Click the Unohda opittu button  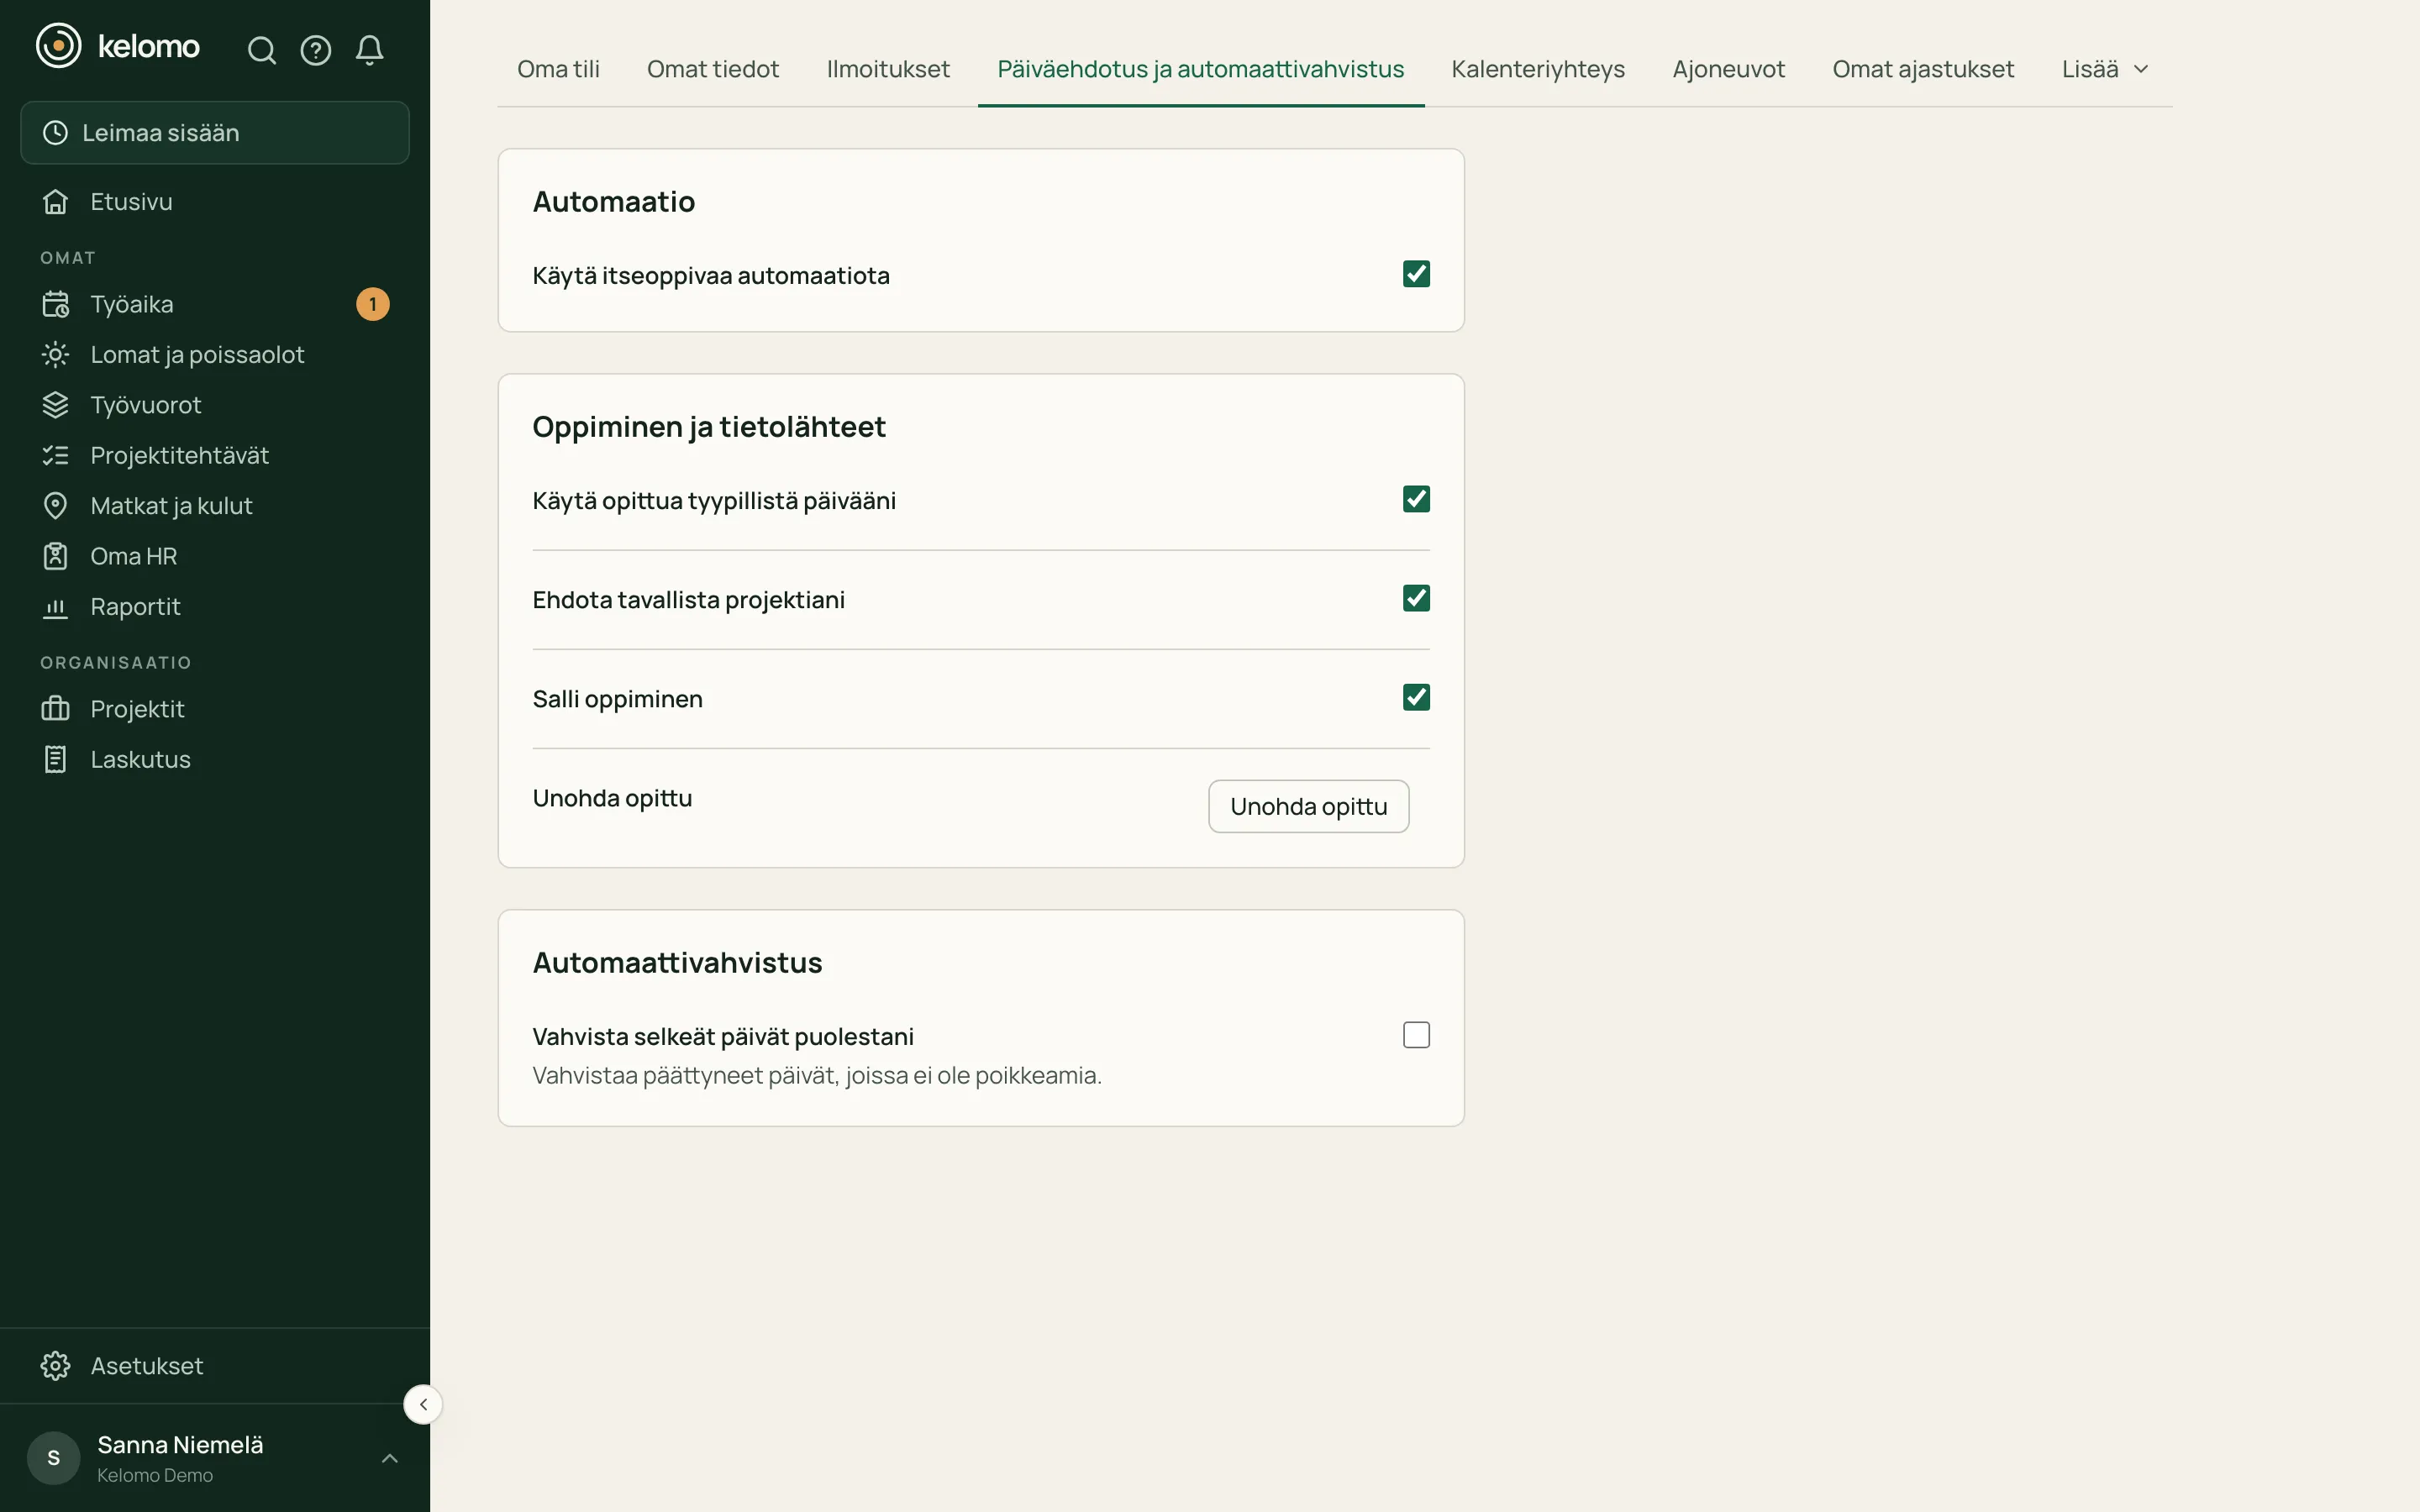click(x=1308, y=807)
